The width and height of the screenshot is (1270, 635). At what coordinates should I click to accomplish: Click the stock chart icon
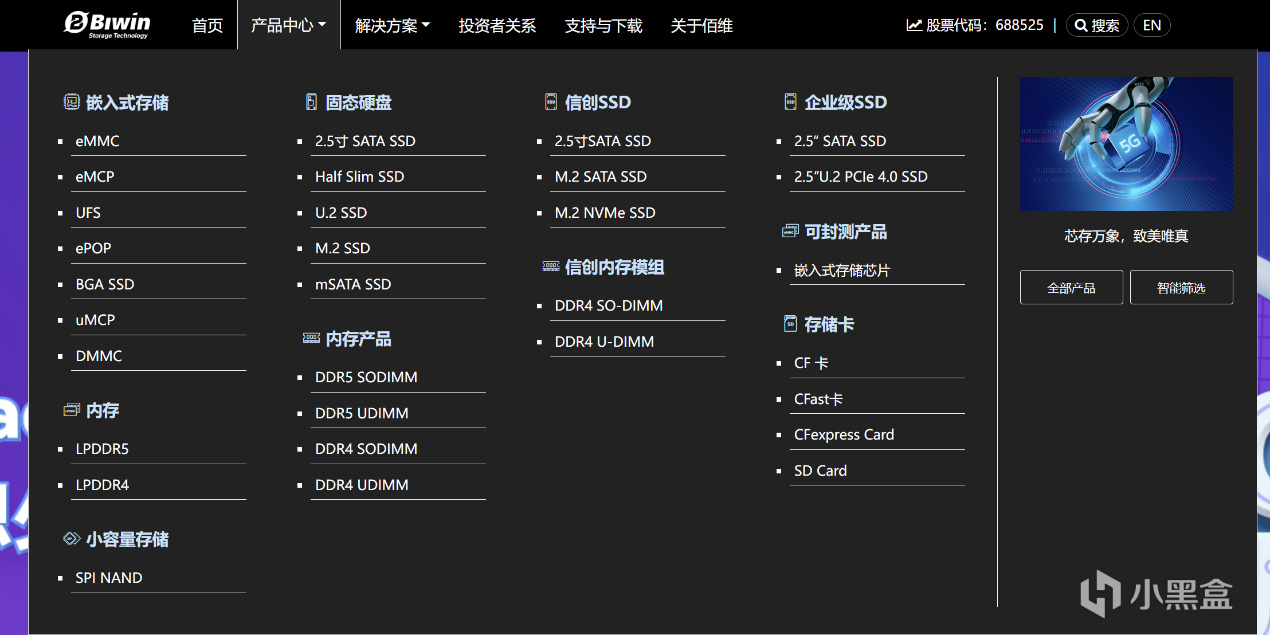pos(914,25)
